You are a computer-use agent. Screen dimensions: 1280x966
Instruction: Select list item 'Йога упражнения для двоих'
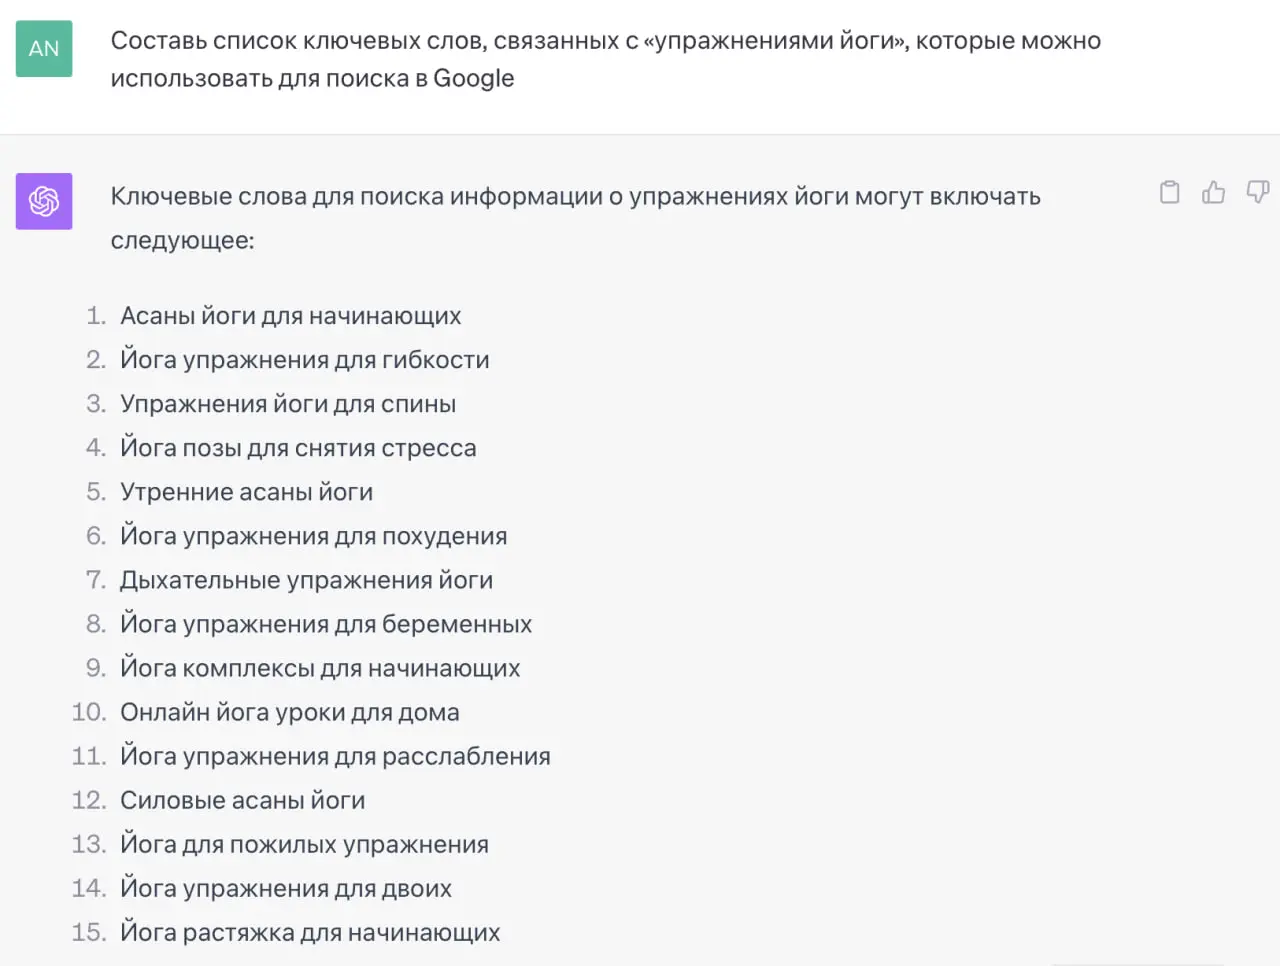(286, 888)
